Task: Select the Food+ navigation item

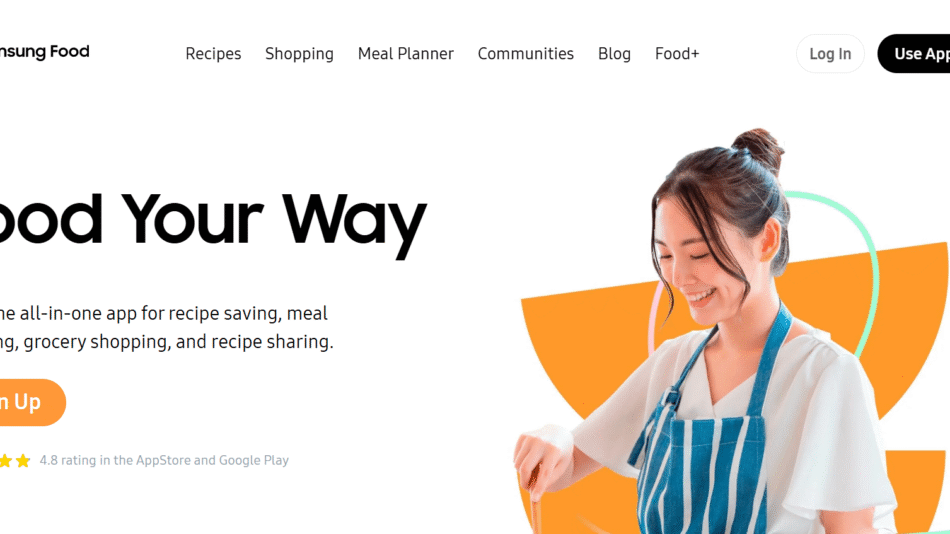Action: coord(677,54)
